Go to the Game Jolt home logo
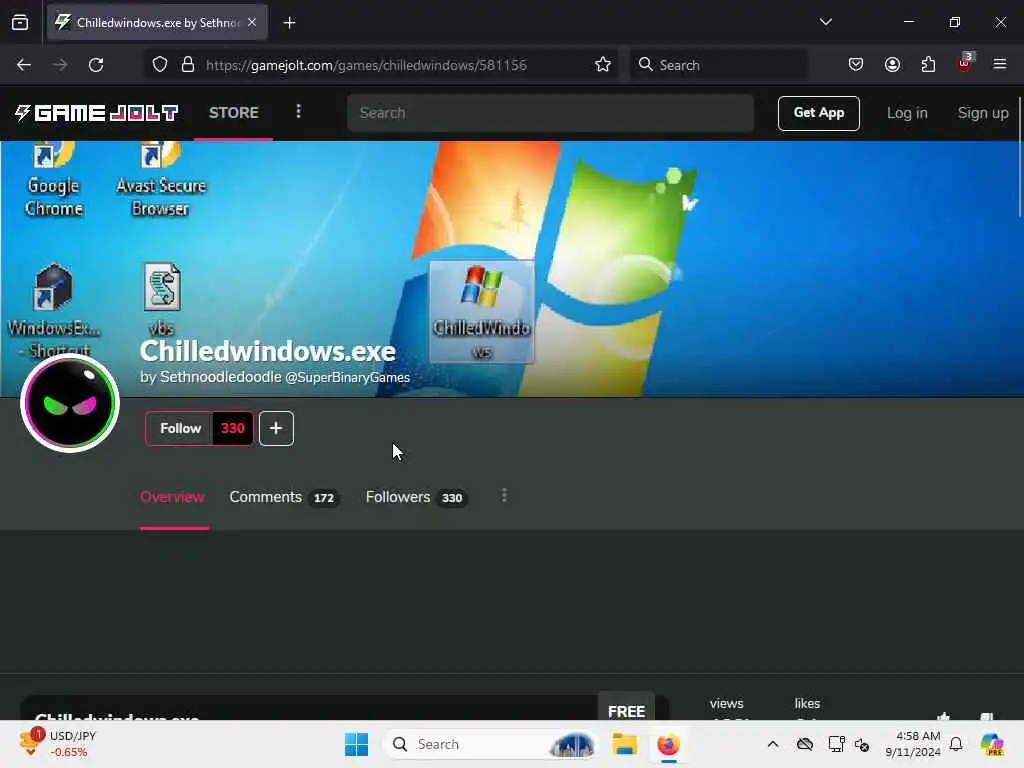The image size is (1024, 768). [97, 113]
